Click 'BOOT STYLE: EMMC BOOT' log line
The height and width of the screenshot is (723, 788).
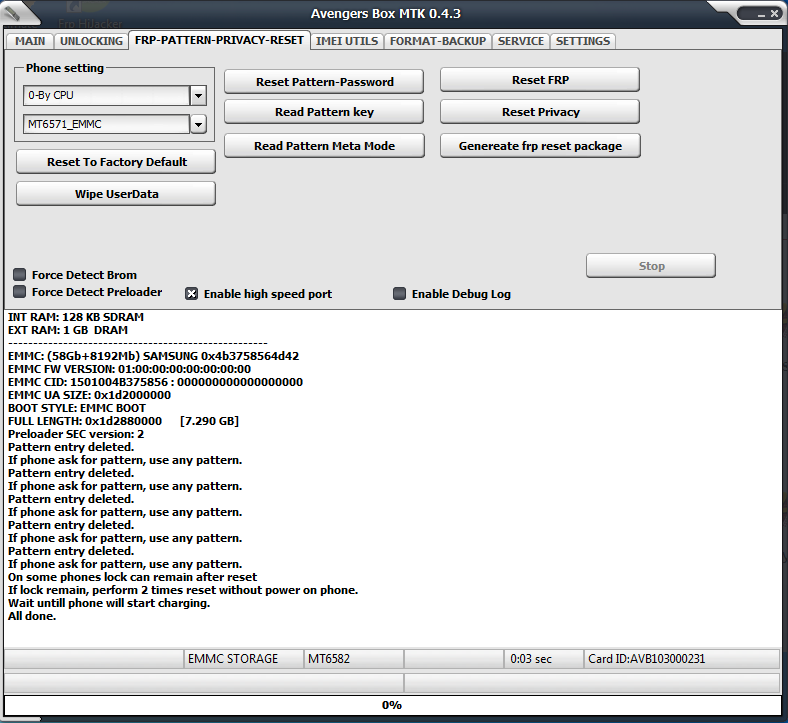(77, 408)
